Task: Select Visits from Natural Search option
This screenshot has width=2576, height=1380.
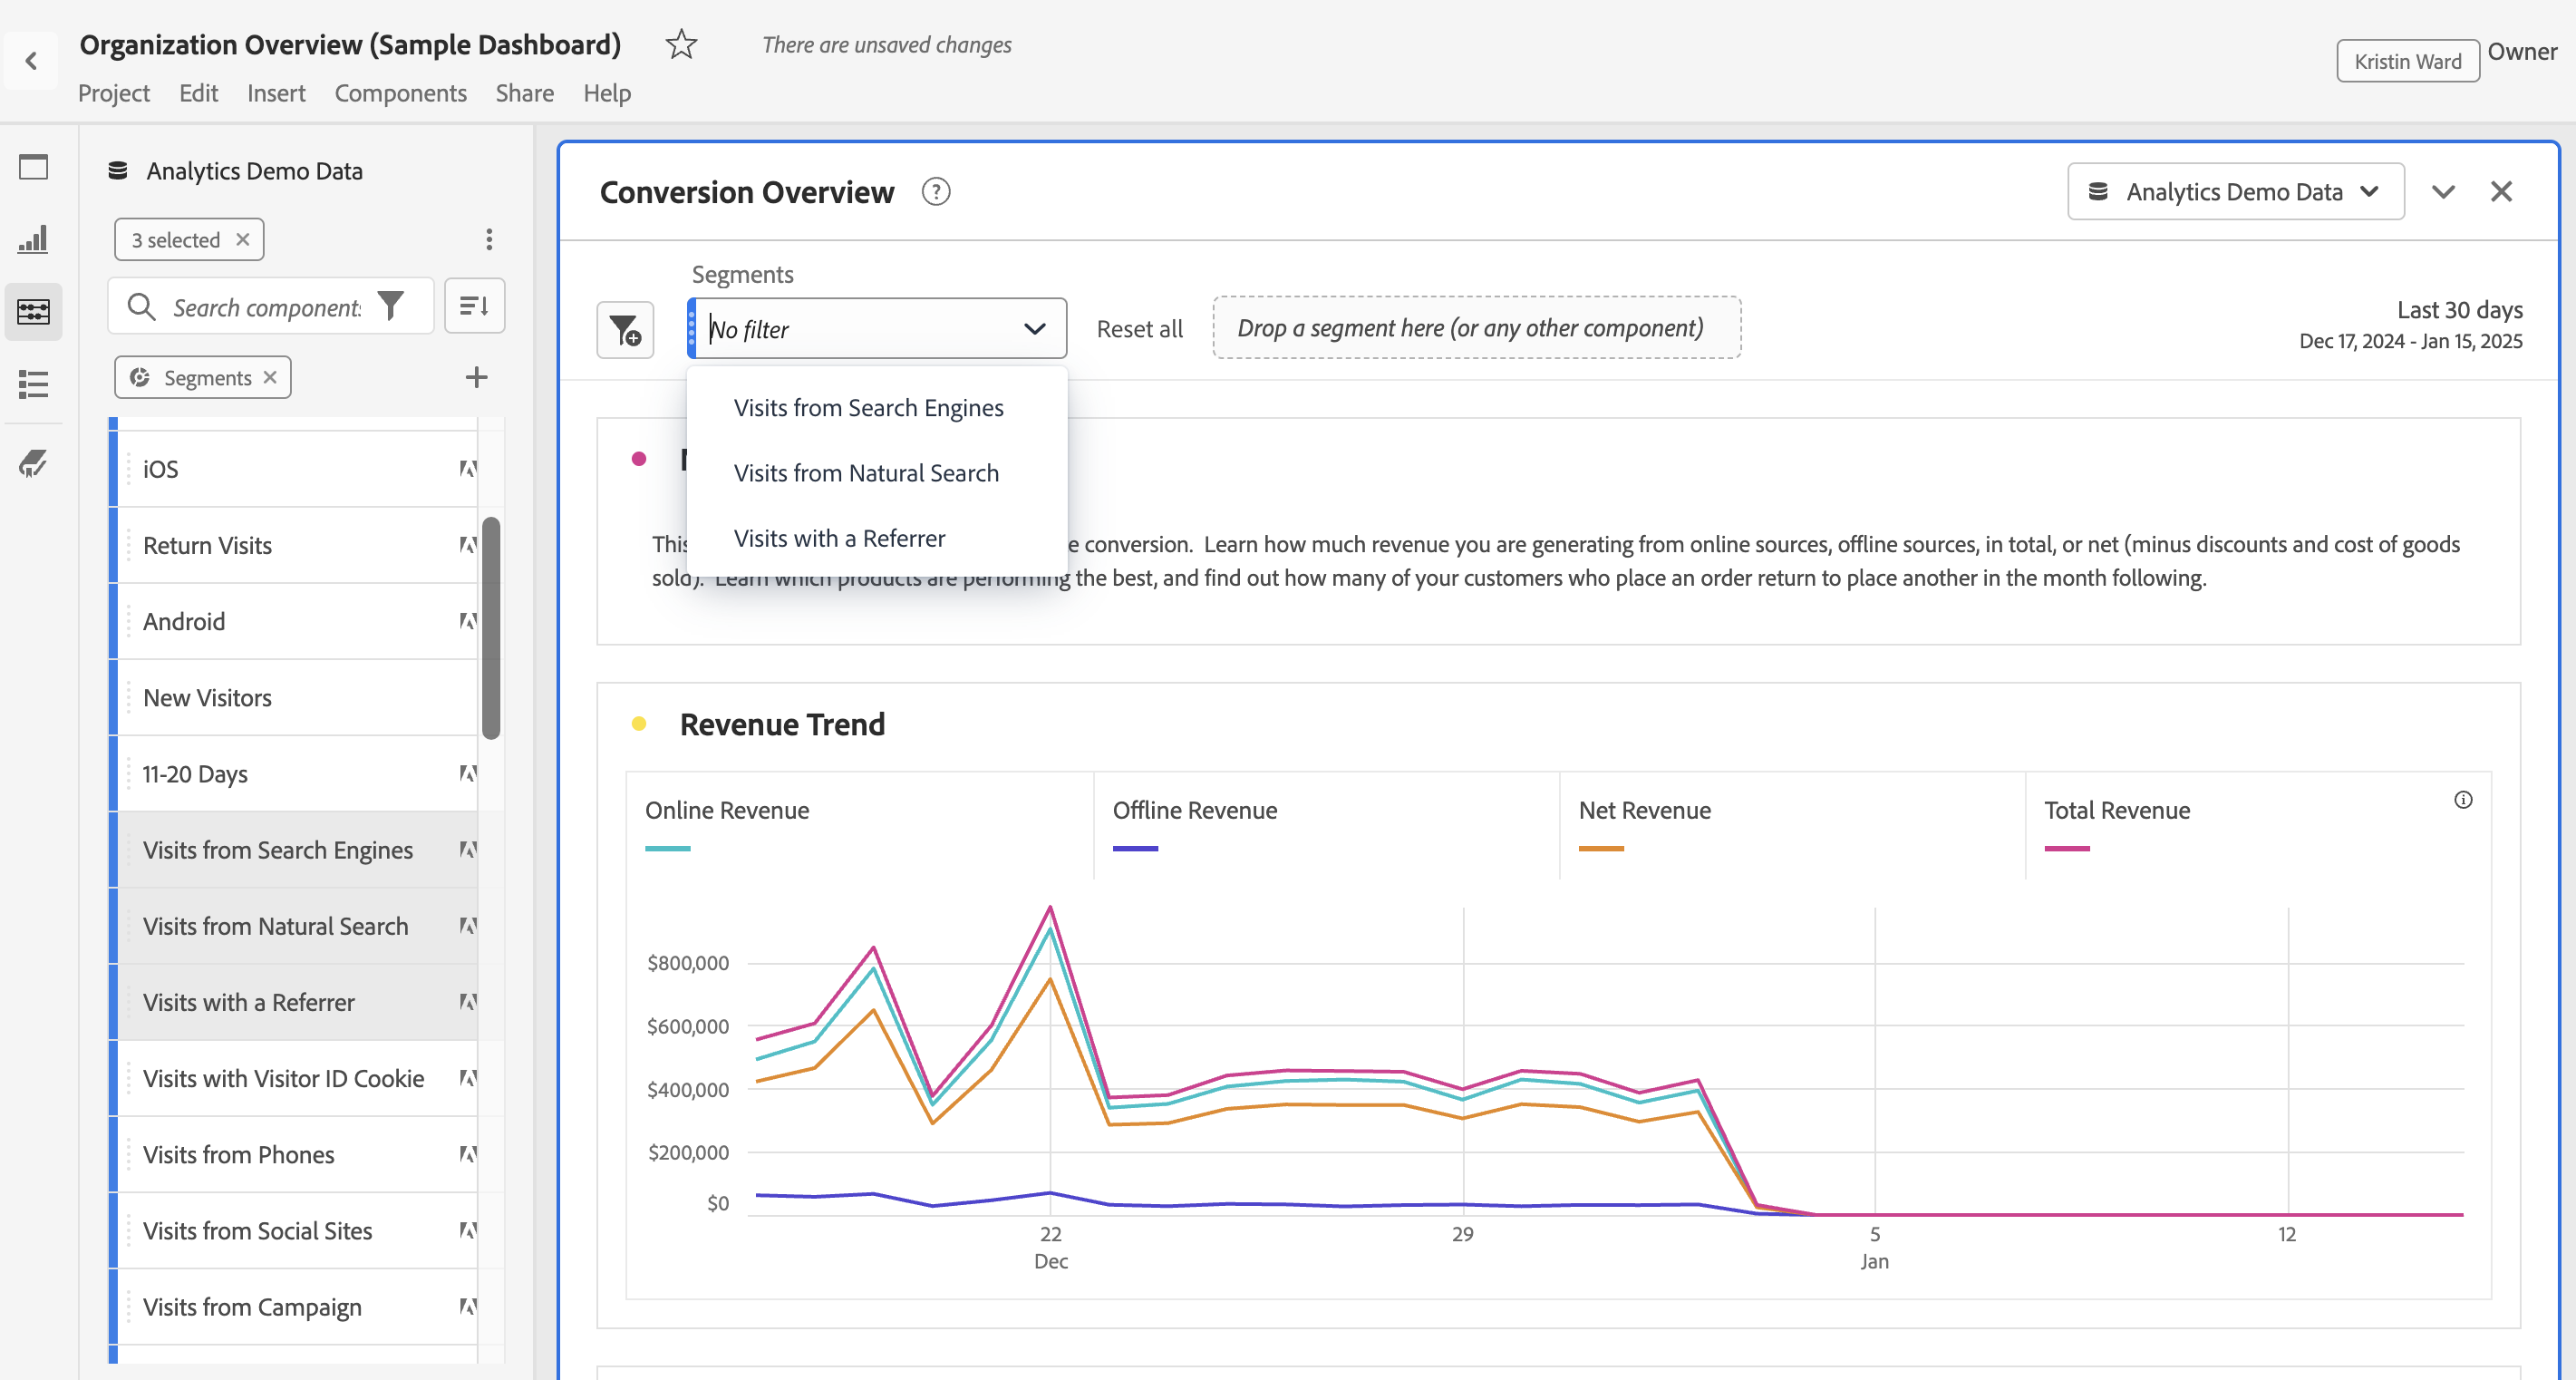Action: click(x=866, y=473)
